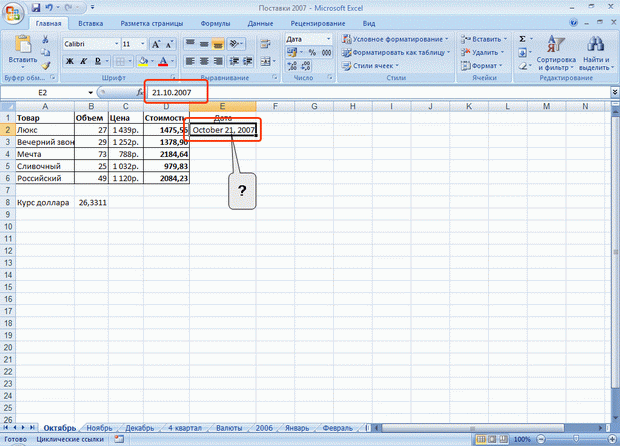
Task: Click the format painter brush icon
Action: [46, 66]
